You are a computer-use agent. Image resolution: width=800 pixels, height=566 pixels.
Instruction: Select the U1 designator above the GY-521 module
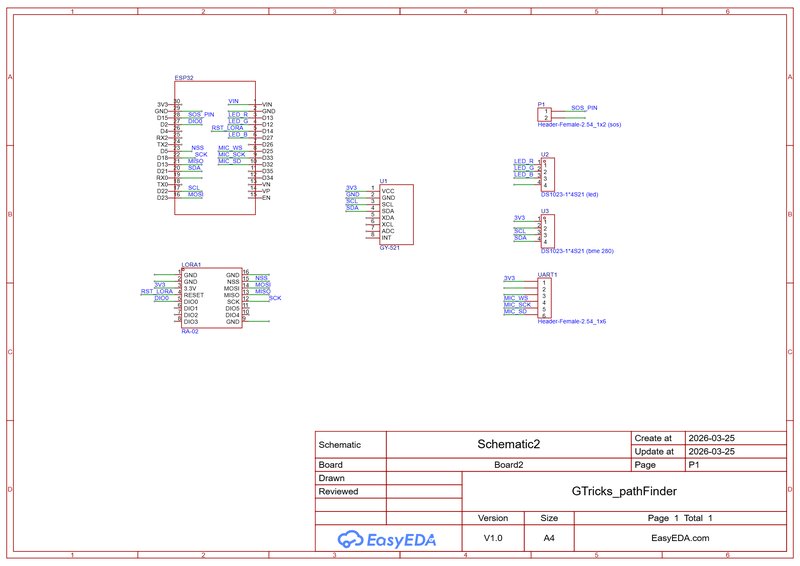(x=383, y=181)
